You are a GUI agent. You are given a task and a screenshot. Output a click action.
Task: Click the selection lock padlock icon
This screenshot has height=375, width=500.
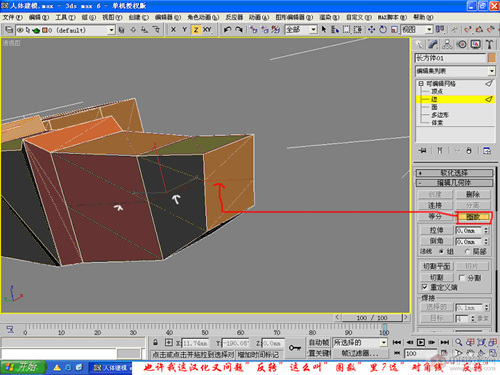tap(155, 342)
